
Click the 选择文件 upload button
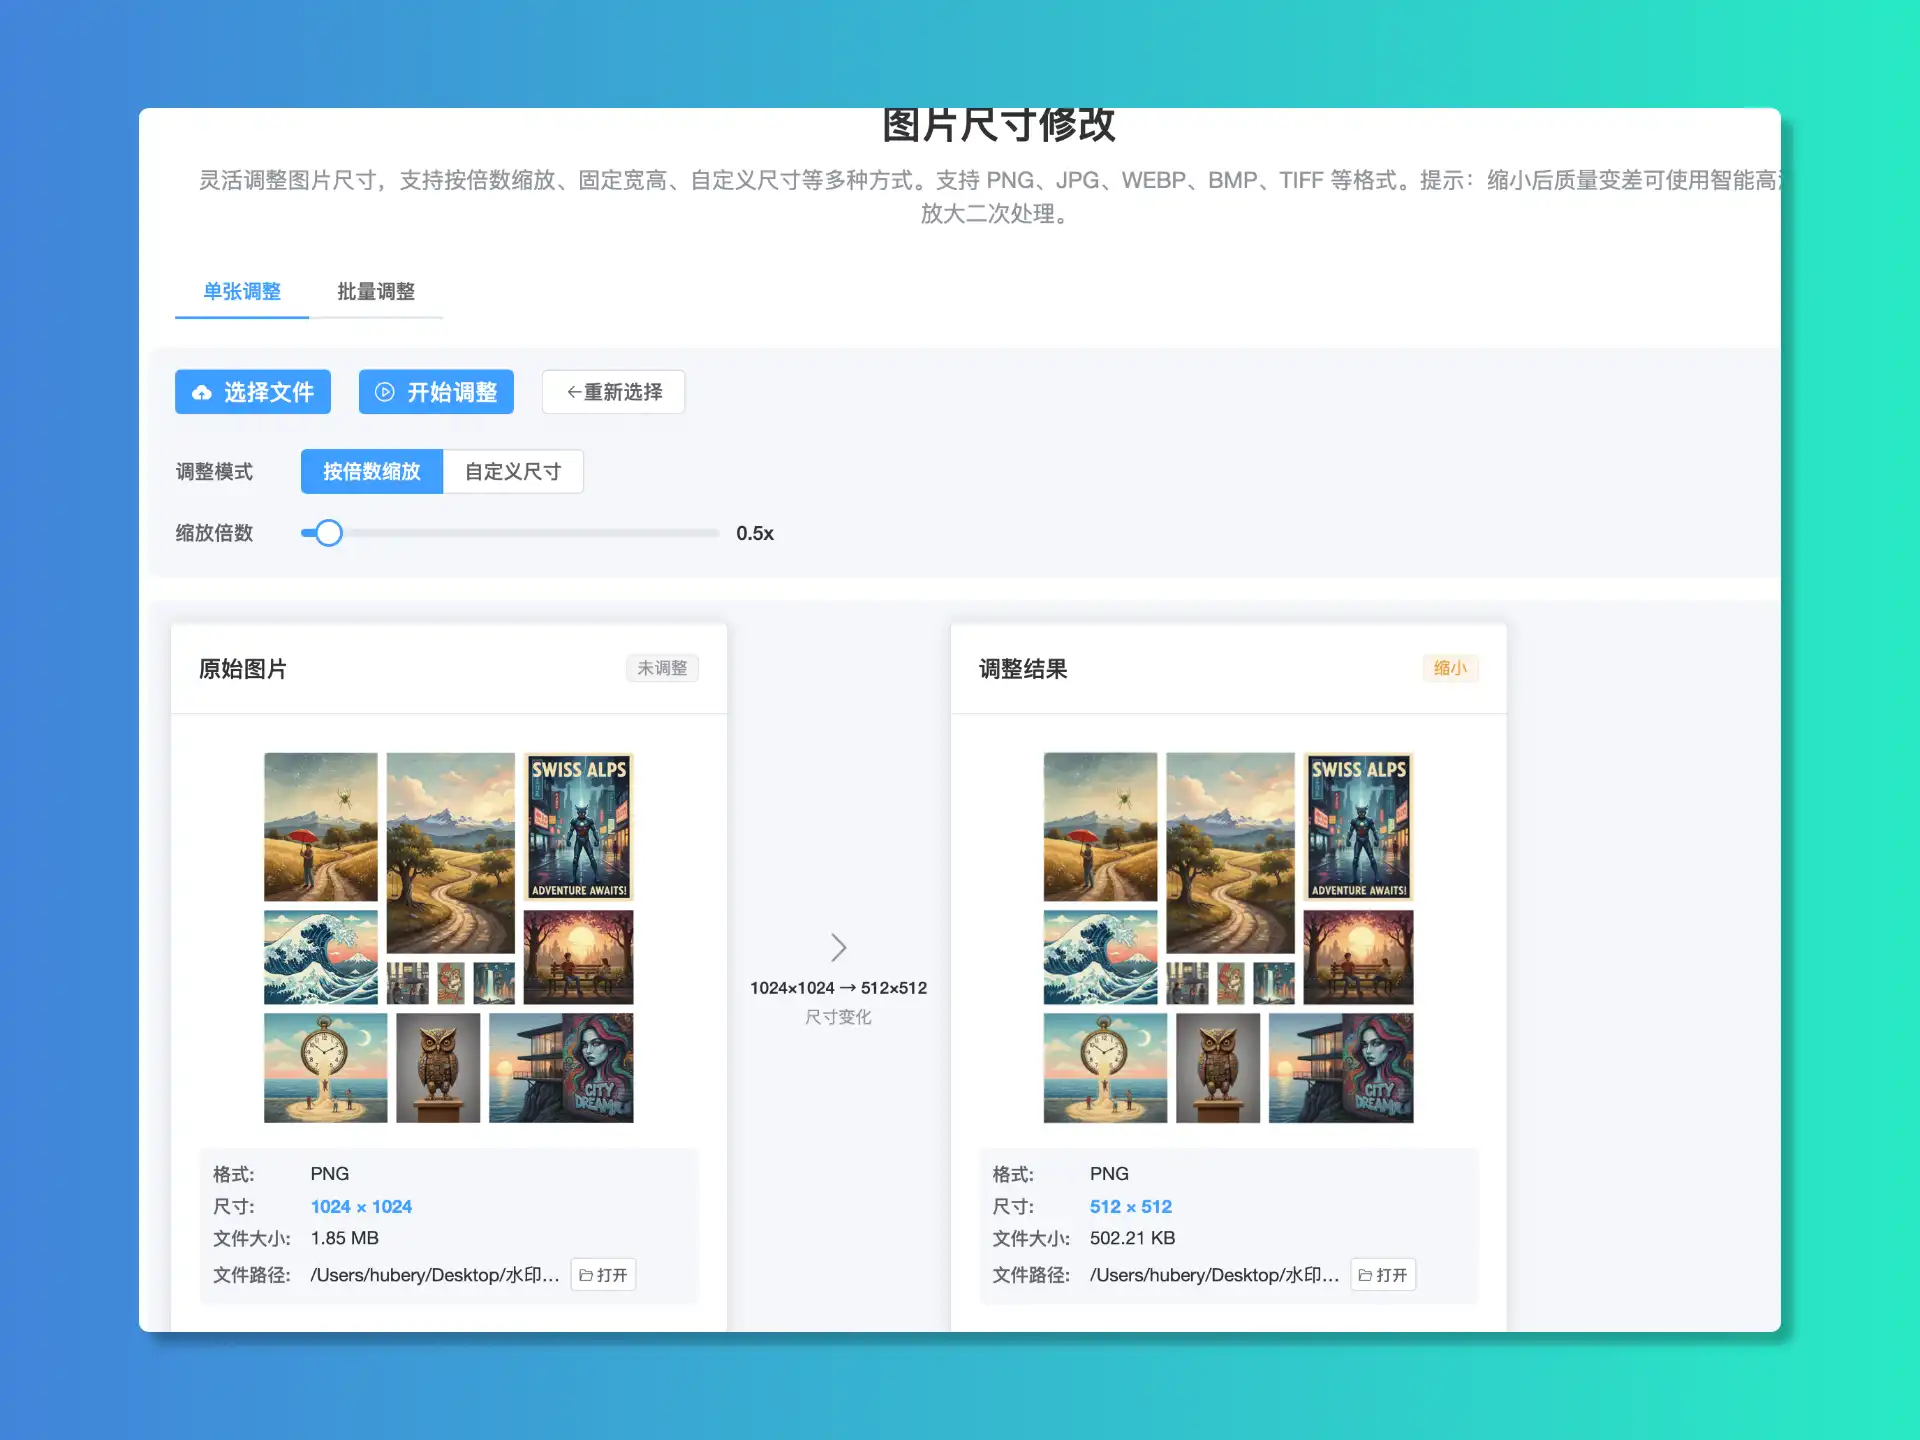[253, 392]
